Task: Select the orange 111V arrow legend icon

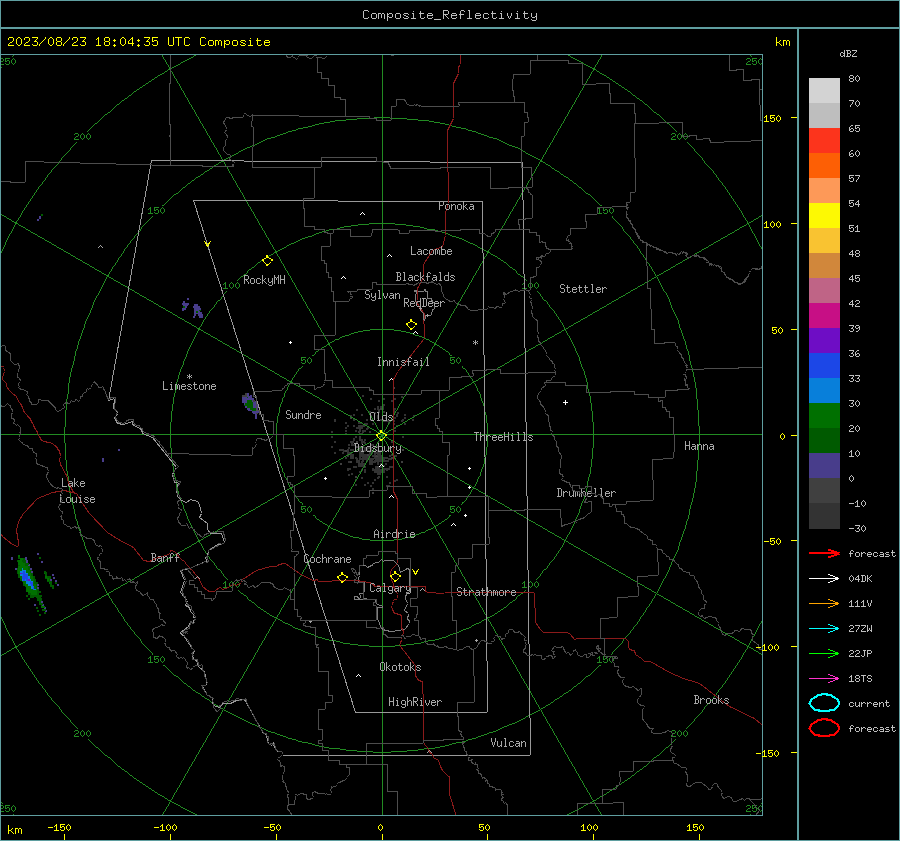Action: coord(824,603)
